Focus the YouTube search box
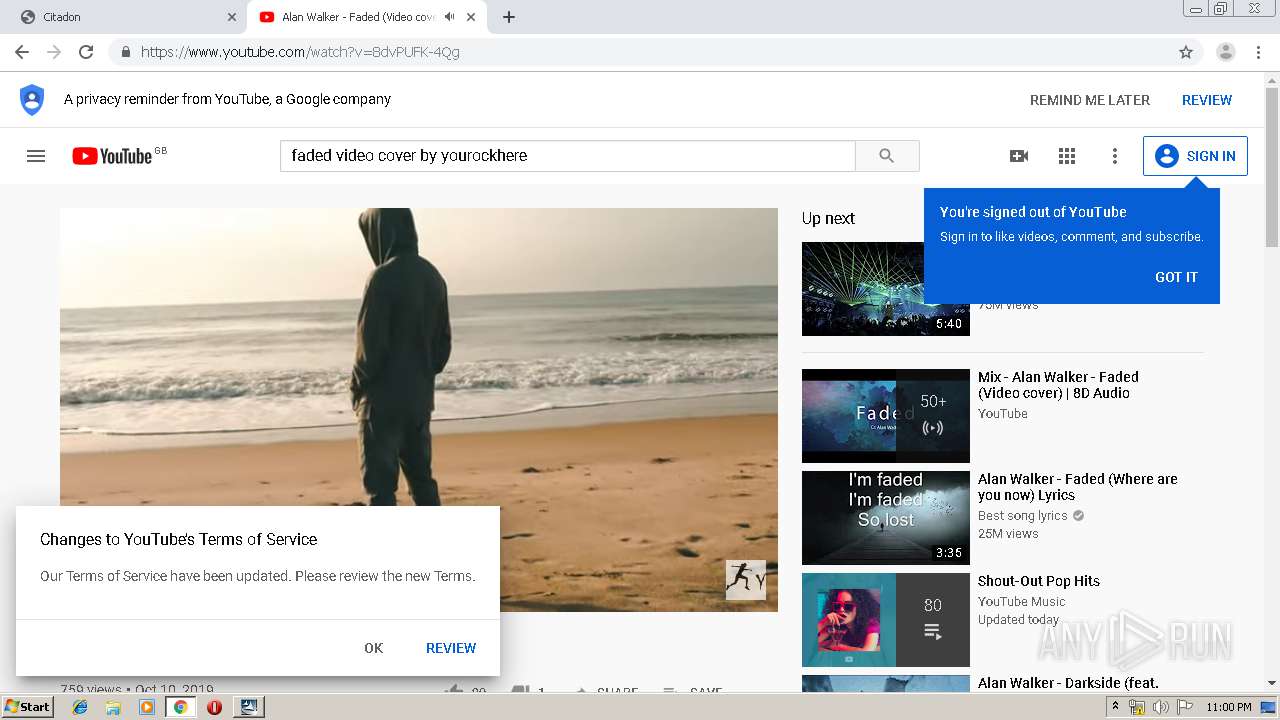Image resolution: width=1280 pixels, height=720 pixels. point(567,156)
